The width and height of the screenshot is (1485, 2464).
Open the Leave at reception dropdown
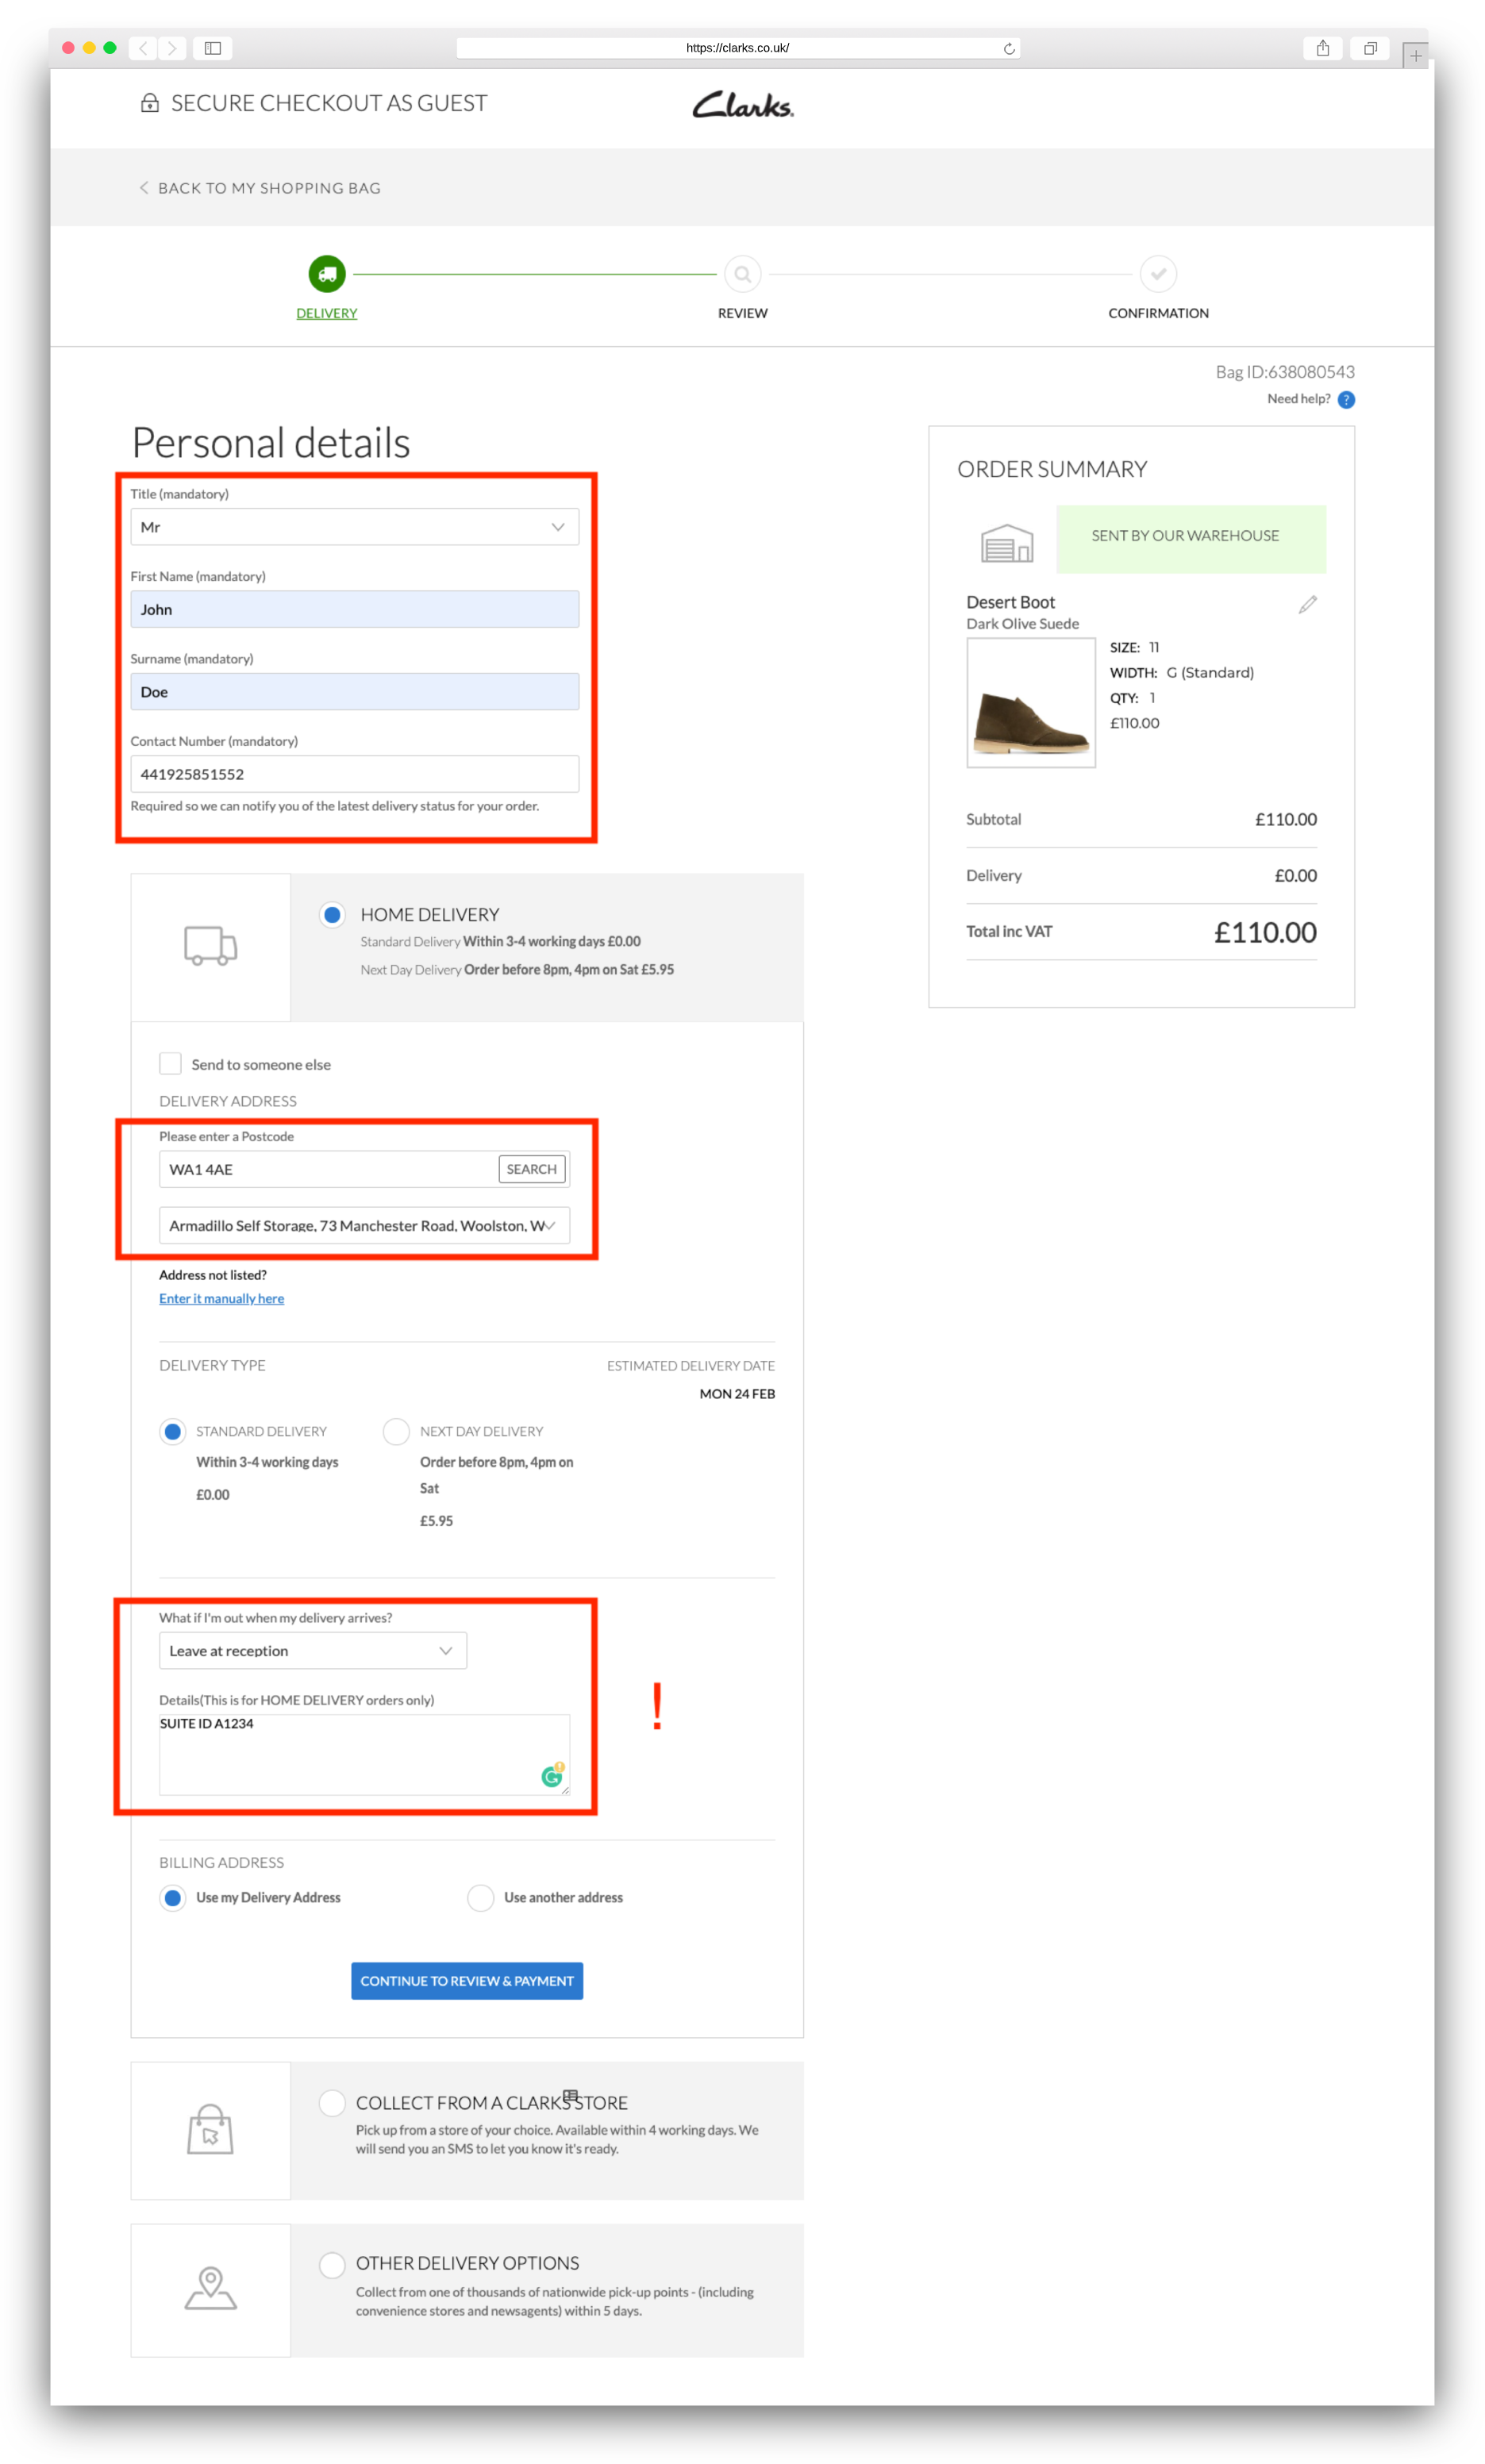click(x=313, y=1650)
